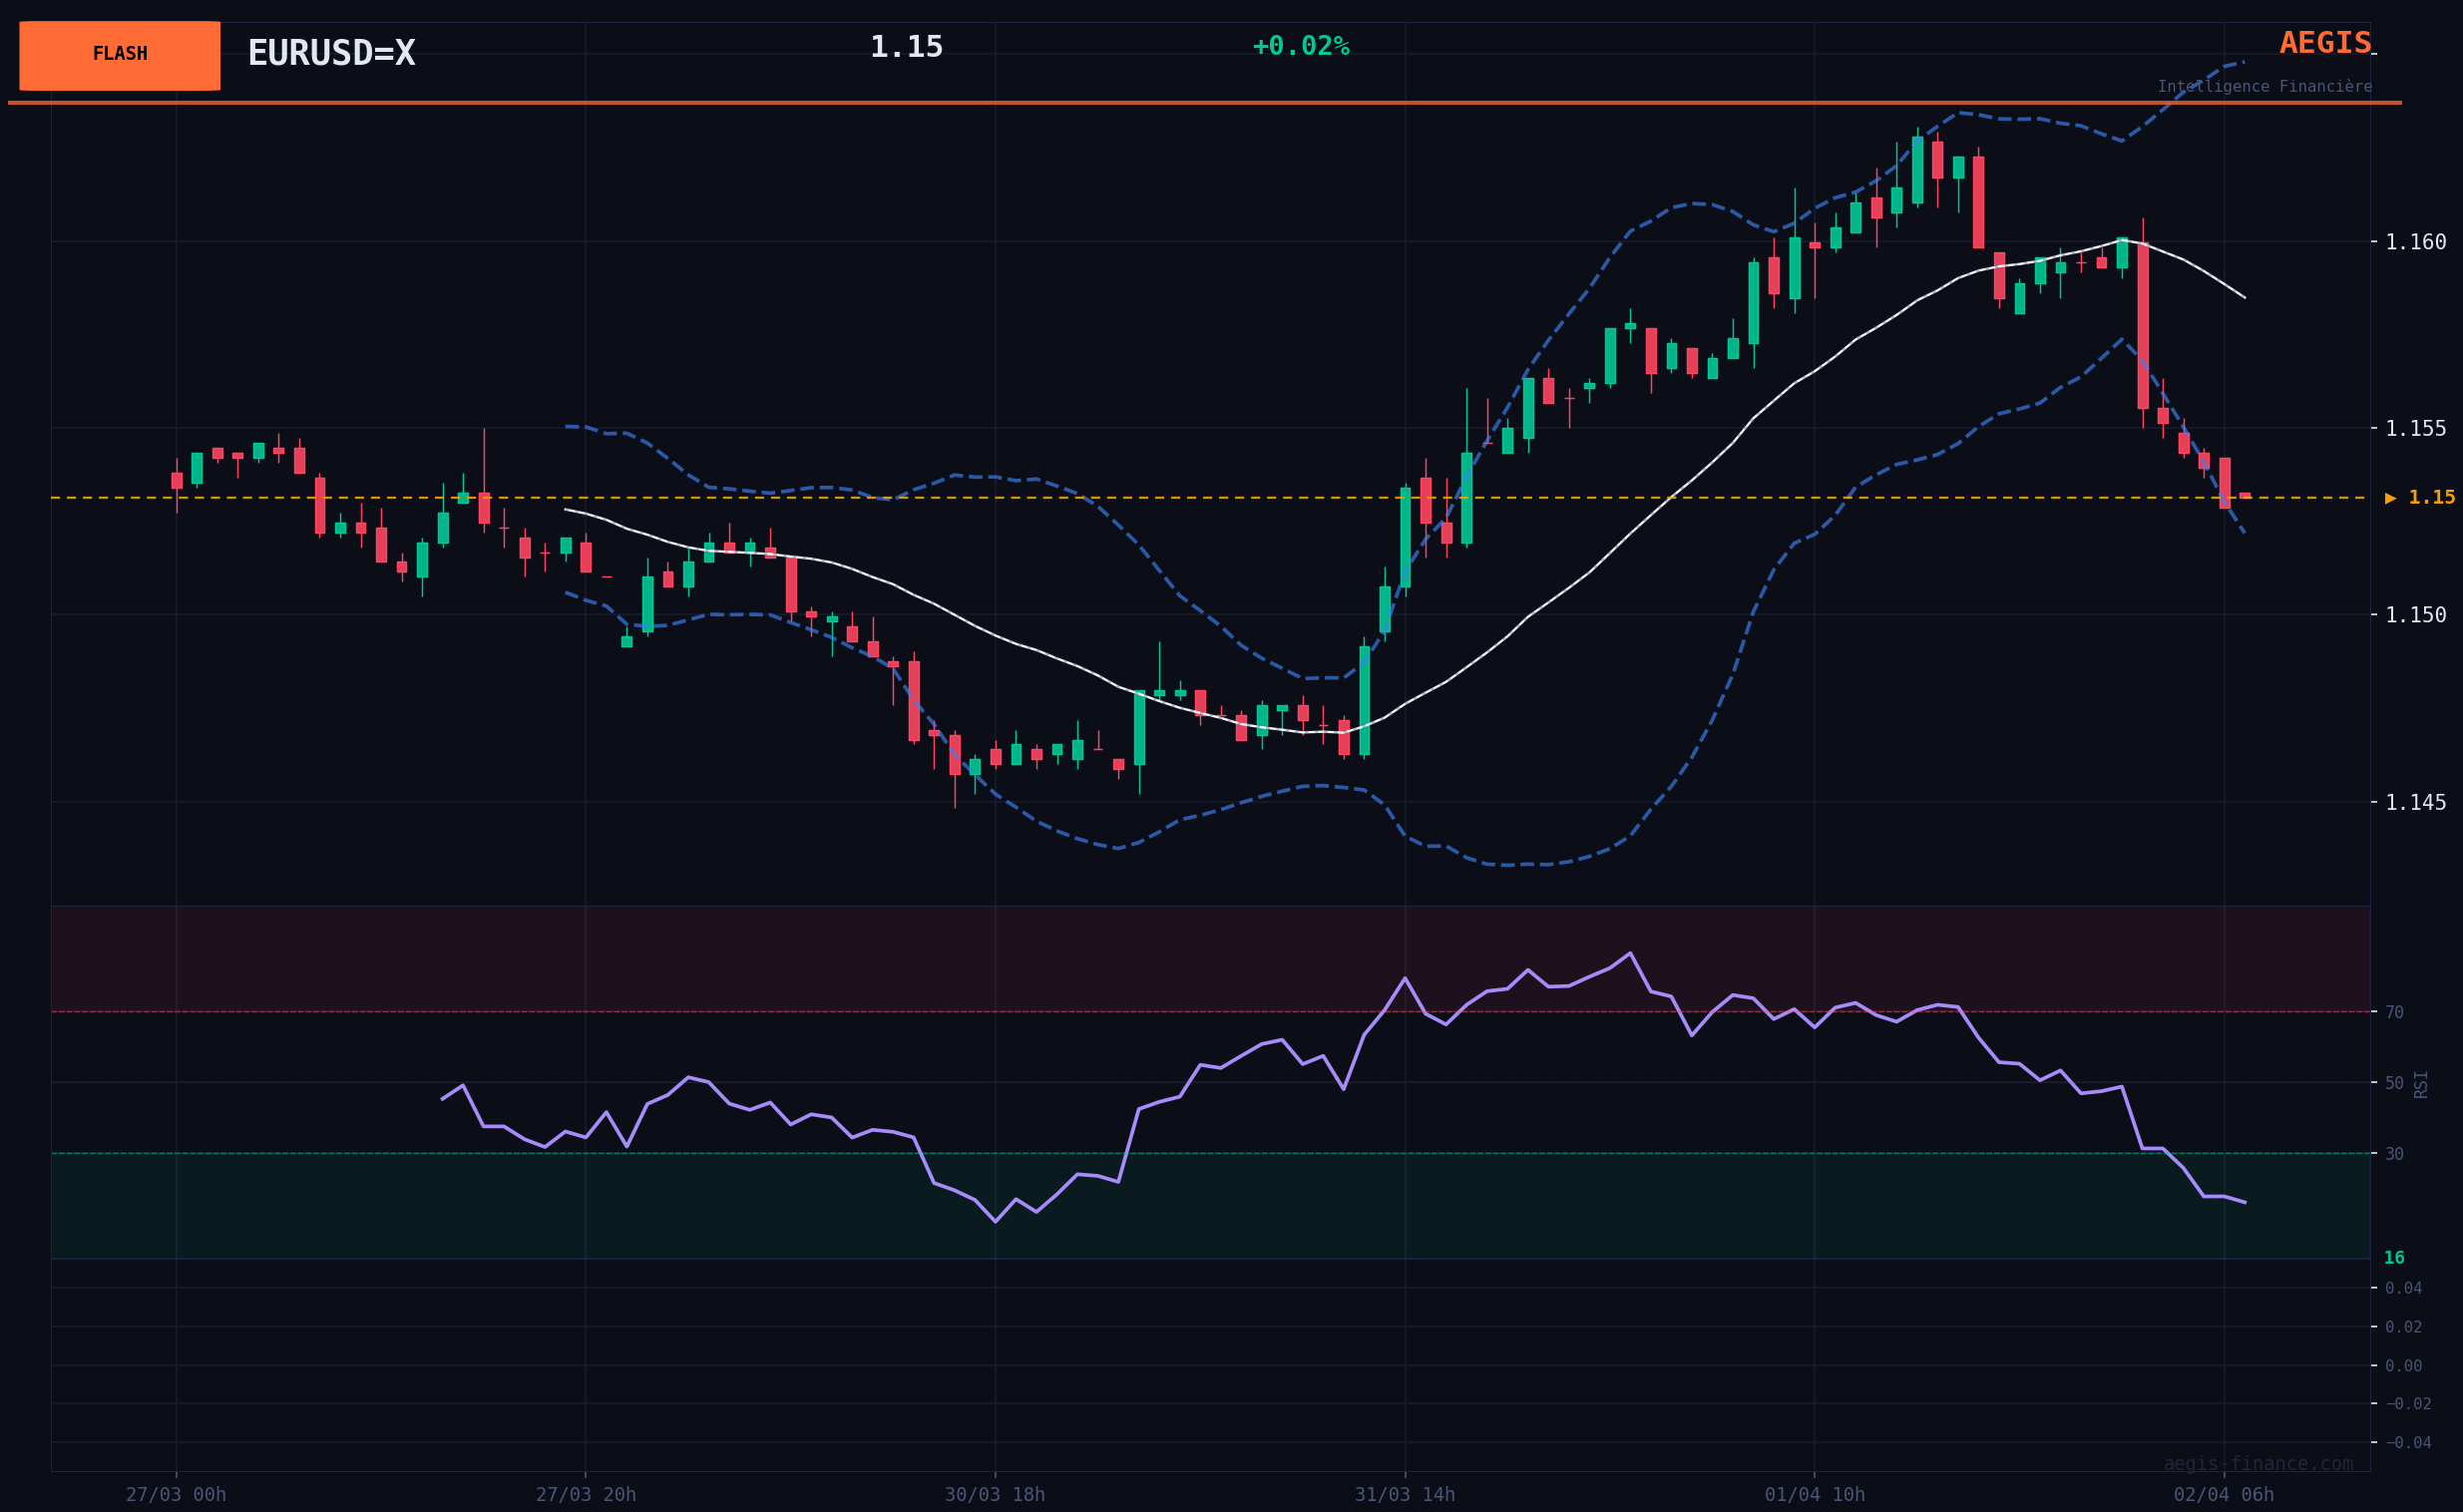The height and width of the screenshot is (1512, 2463).
Task: Click the 1.160 price axis label
Action: pos(2415,242)
